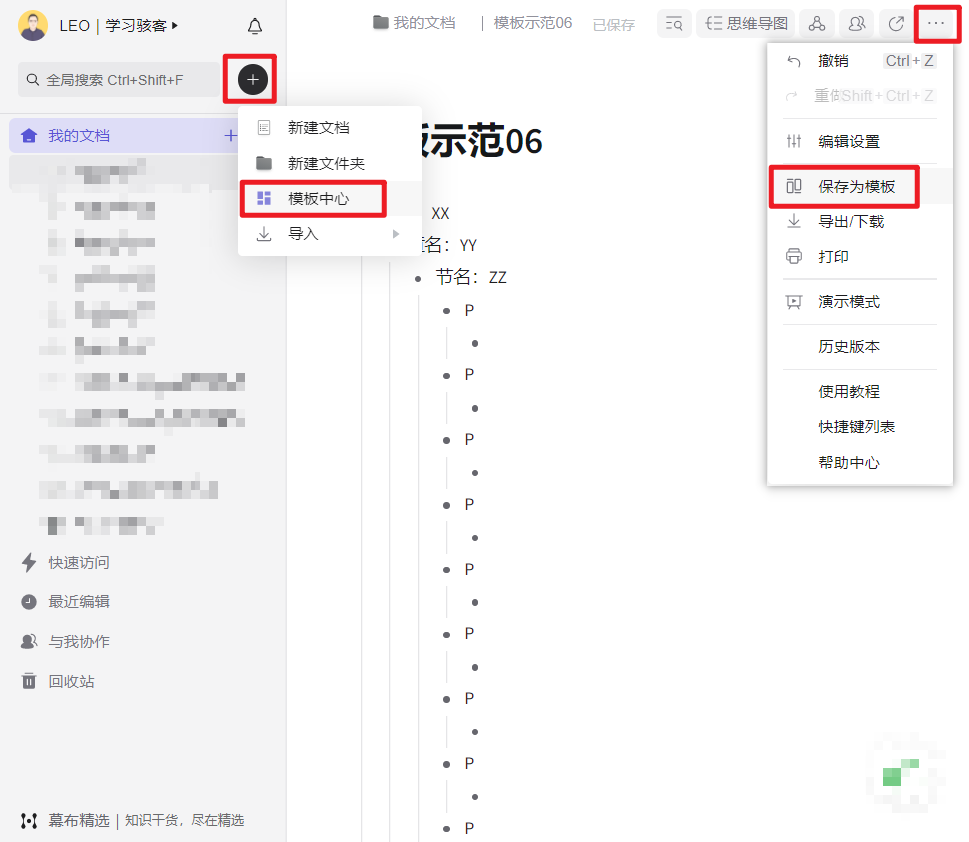Click the invite collaborators toolbar icon

click(857, 24)
